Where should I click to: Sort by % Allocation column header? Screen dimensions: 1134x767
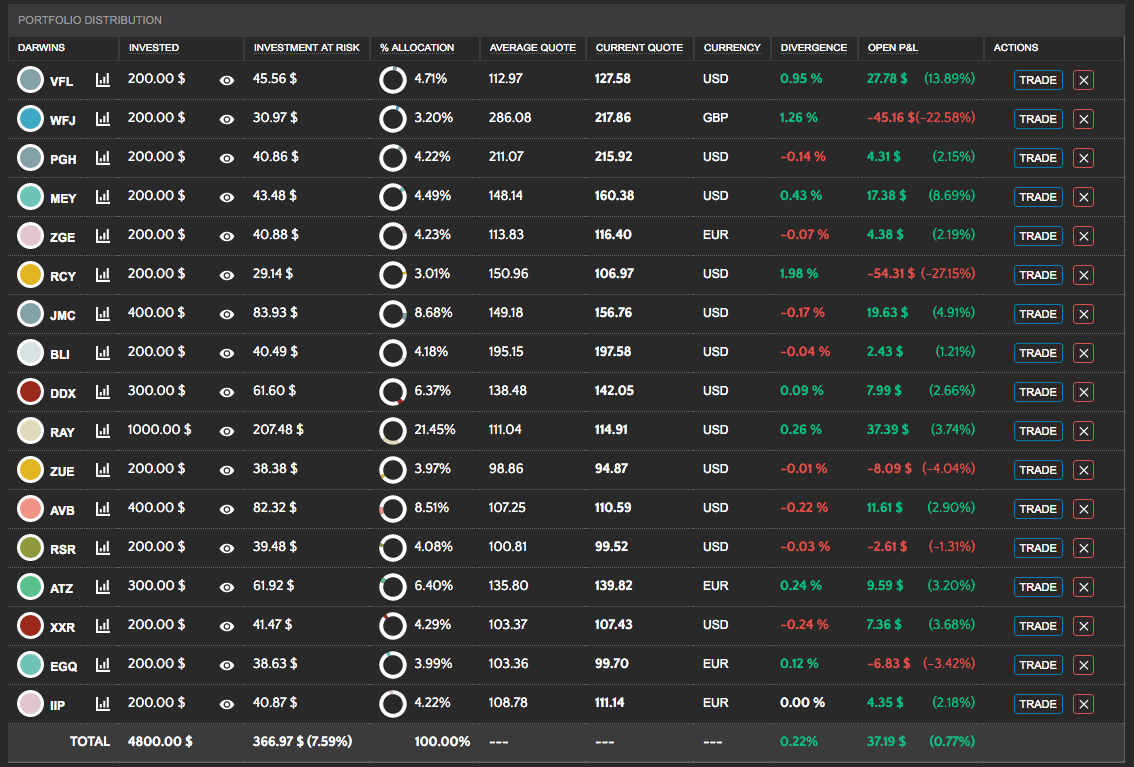coord(417,48)
